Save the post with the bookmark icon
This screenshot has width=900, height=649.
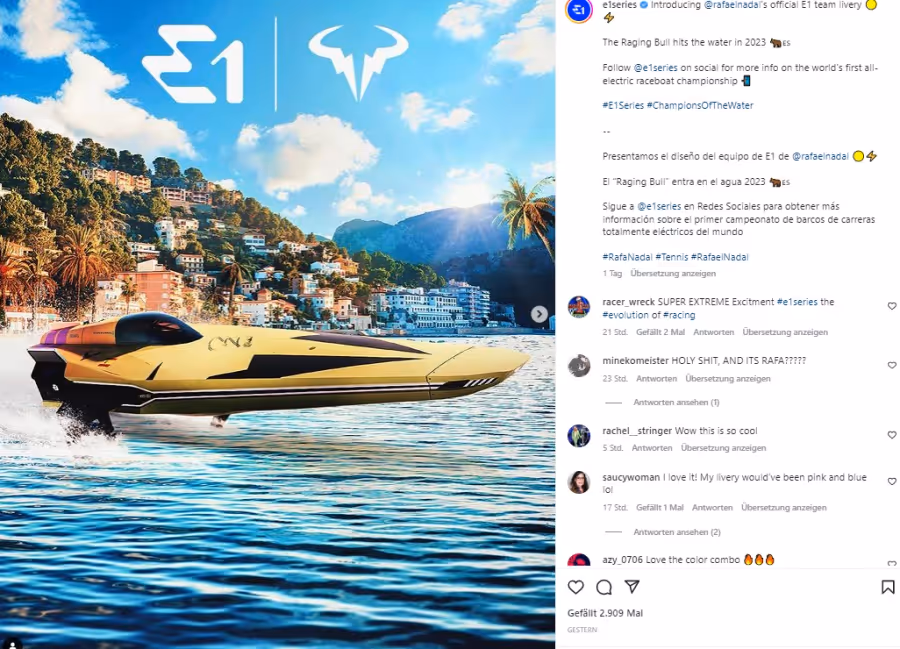tap(887, 587)
